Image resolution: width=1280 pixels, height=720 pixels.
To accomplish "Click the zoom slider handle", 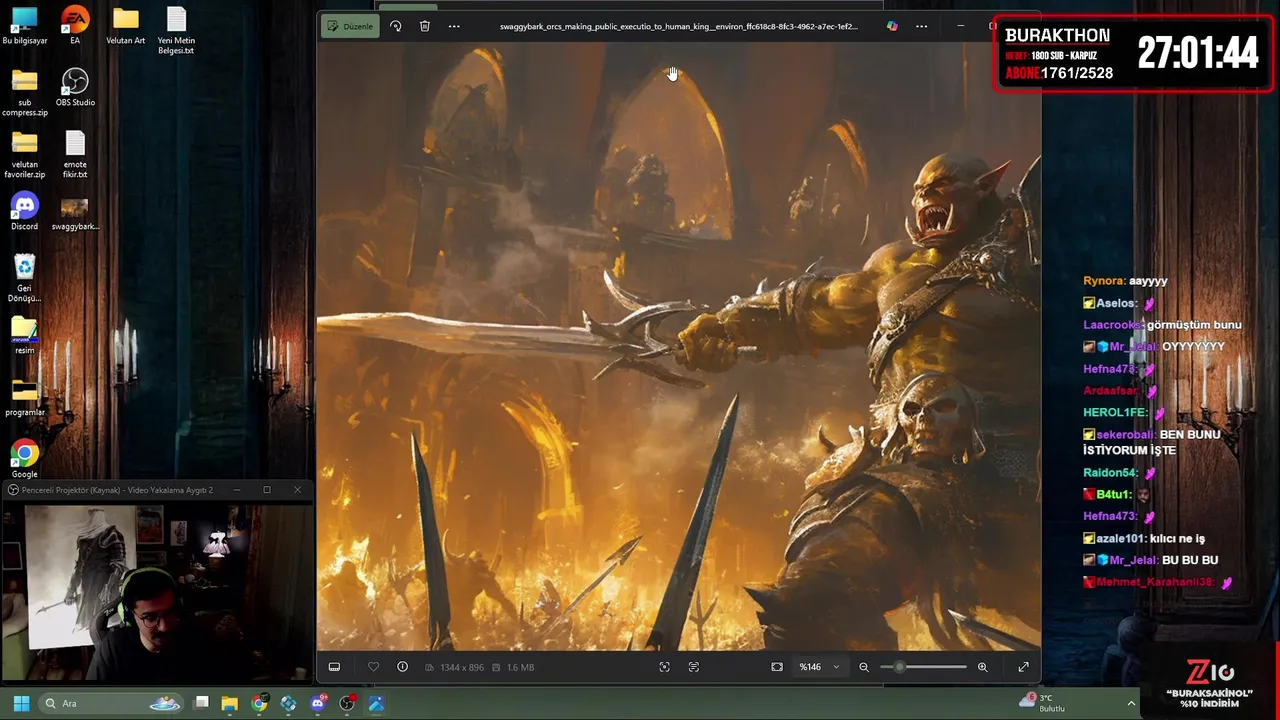I will click(x=899, y=667).
